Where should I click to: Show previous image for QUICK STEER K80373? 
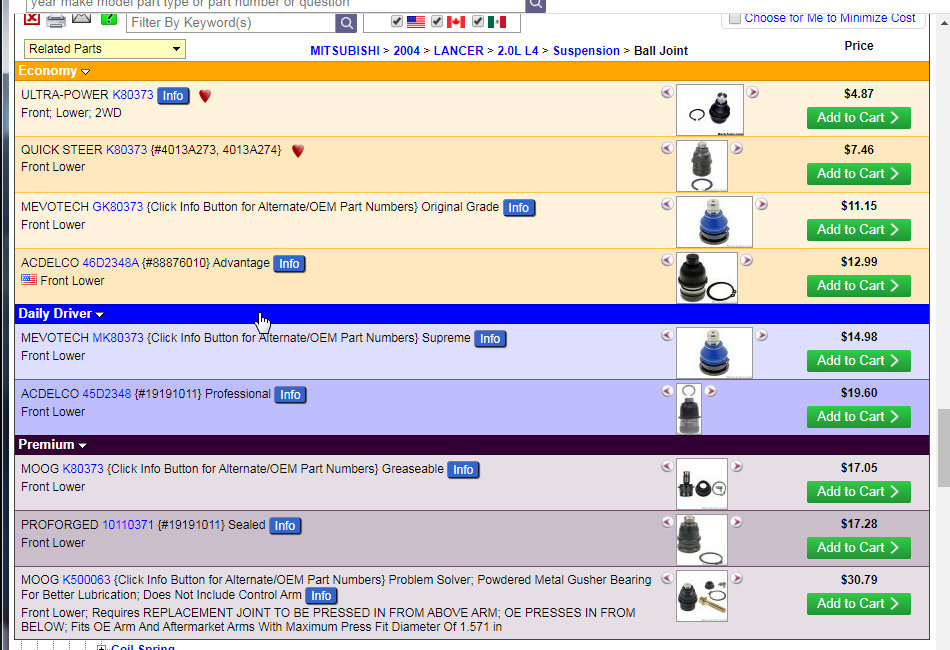667,148
